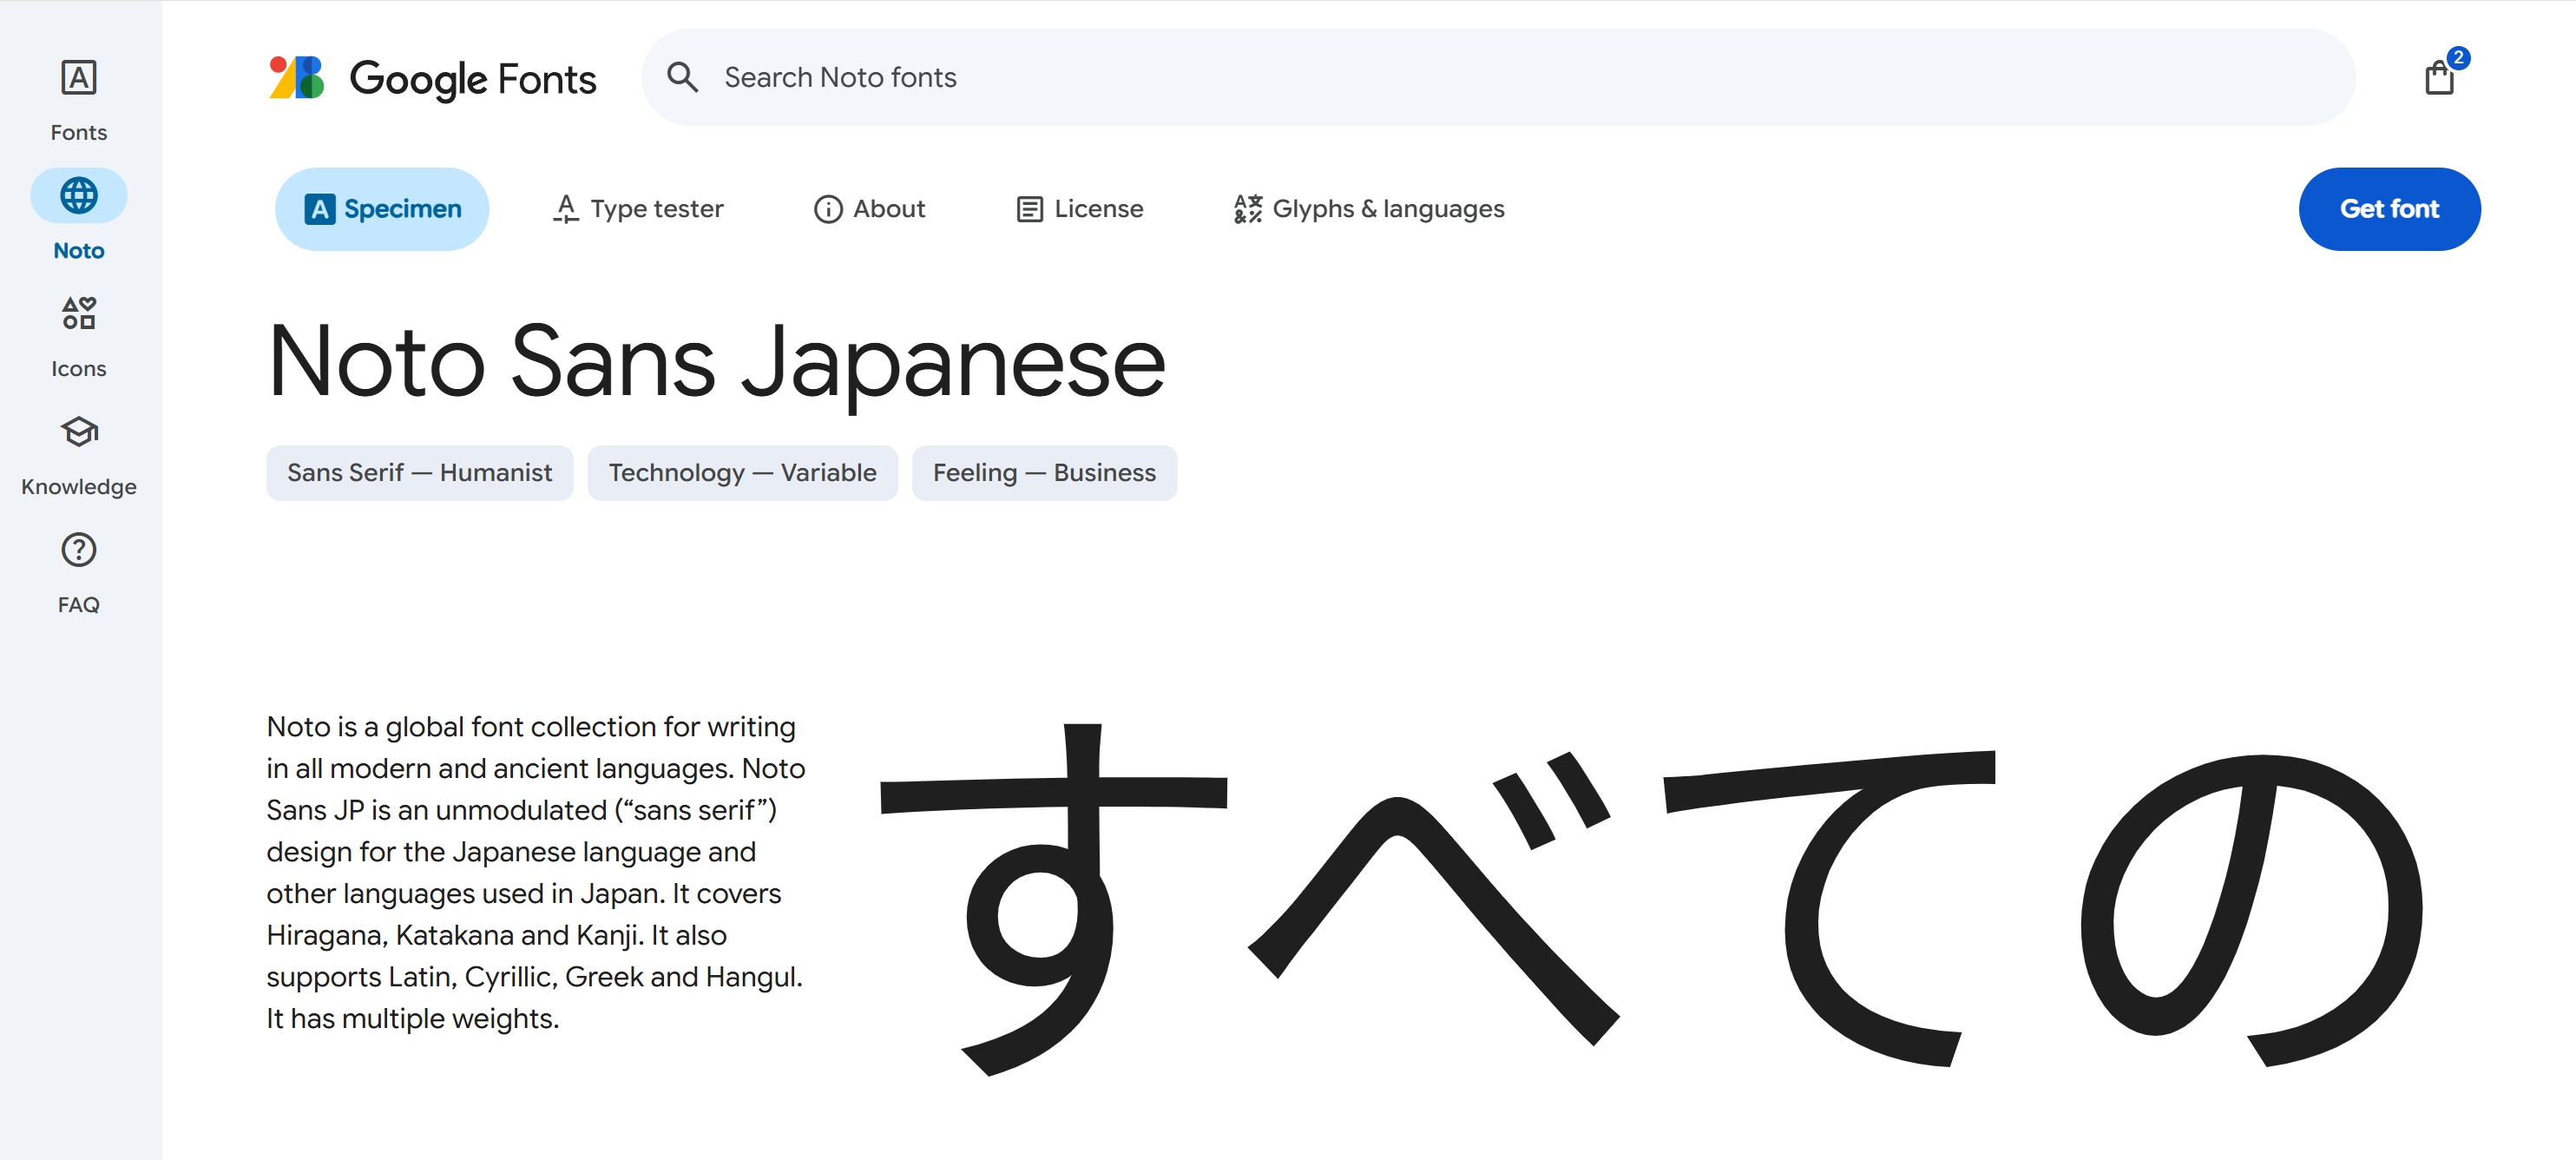Open the Type tester tab
The height and width of the screenshot is (1160, 2576).
tap(638, 209)
